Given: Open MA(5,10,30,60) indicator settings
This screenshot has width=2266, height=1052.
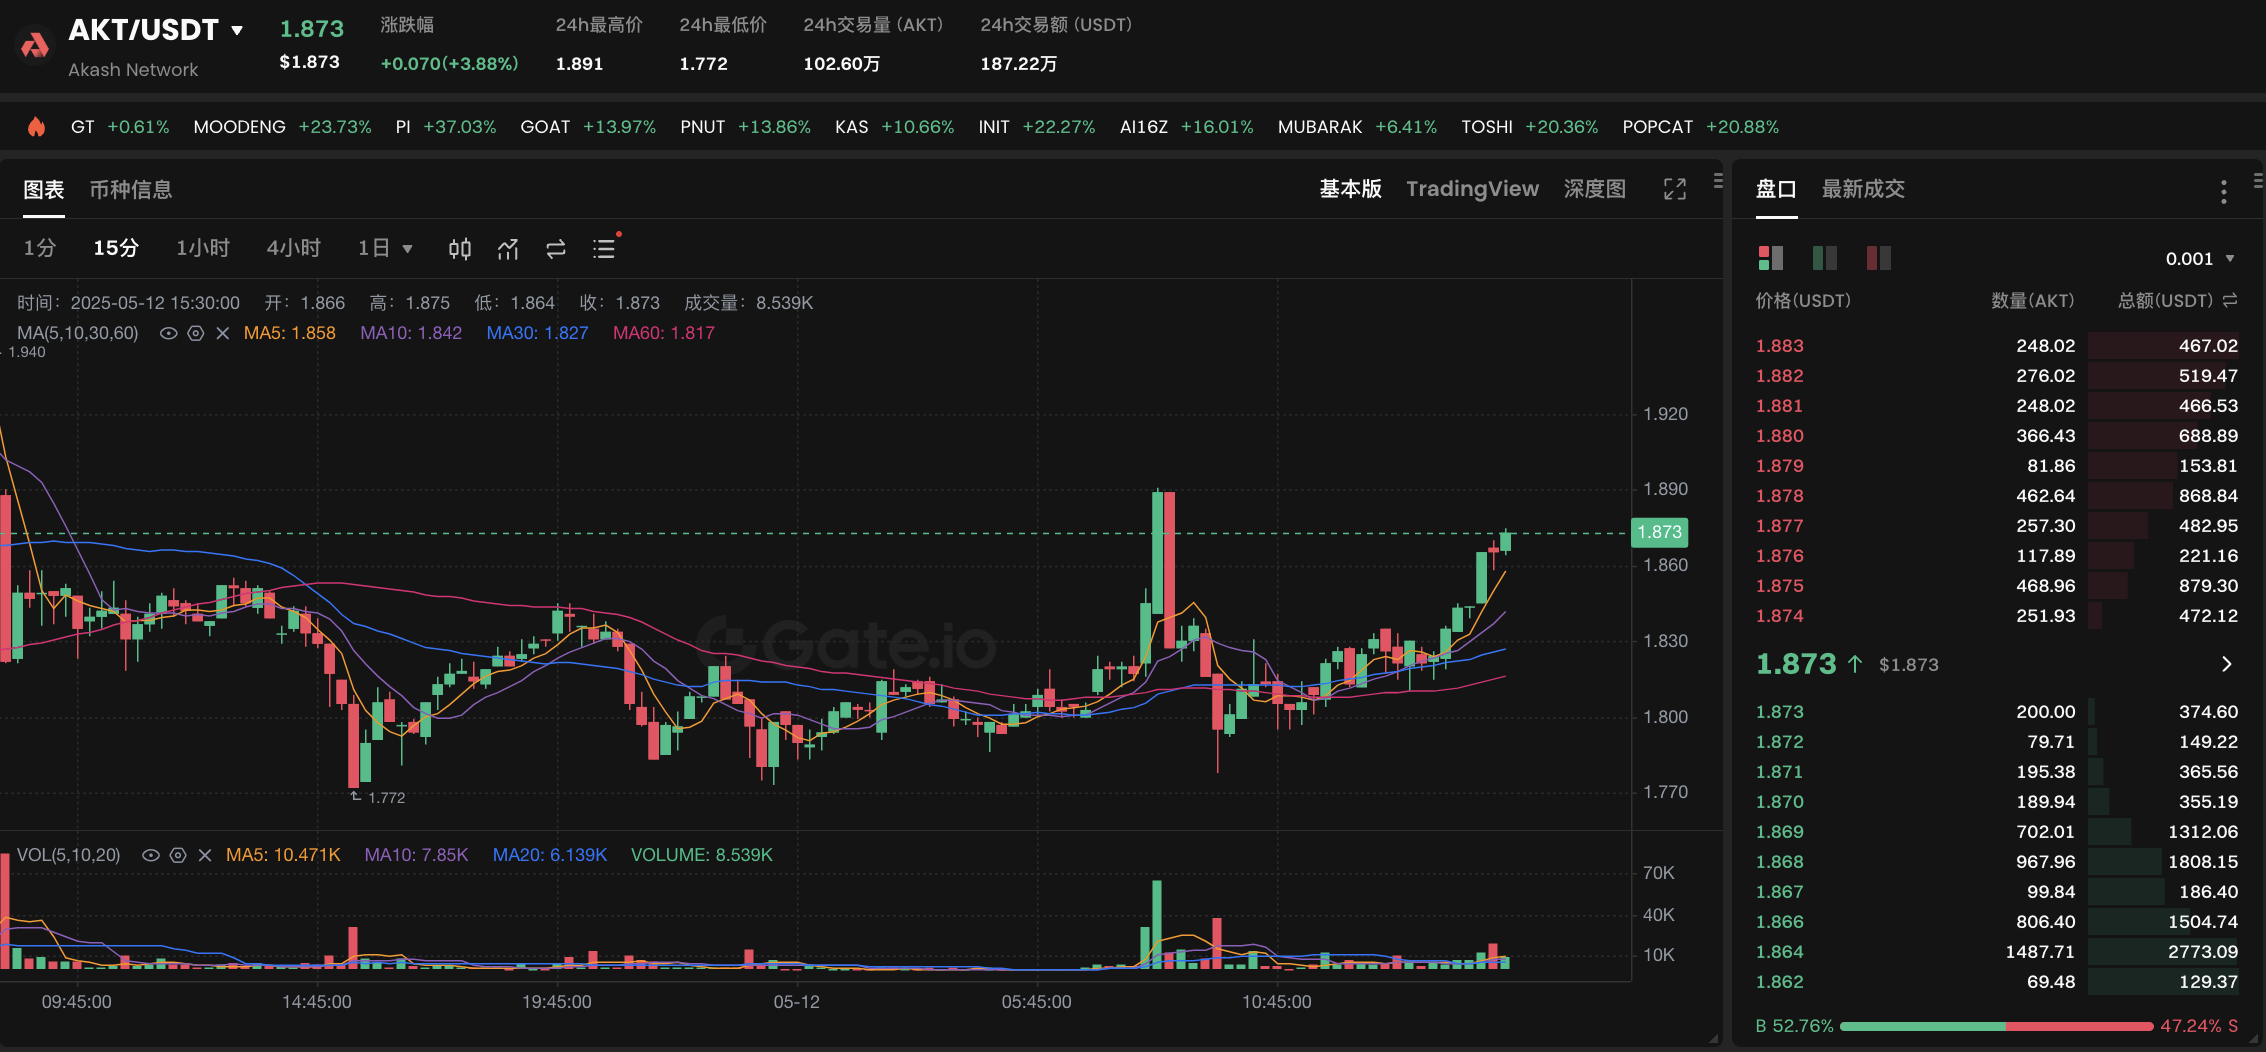Looking at the screenshot, I should pos(196,333).
